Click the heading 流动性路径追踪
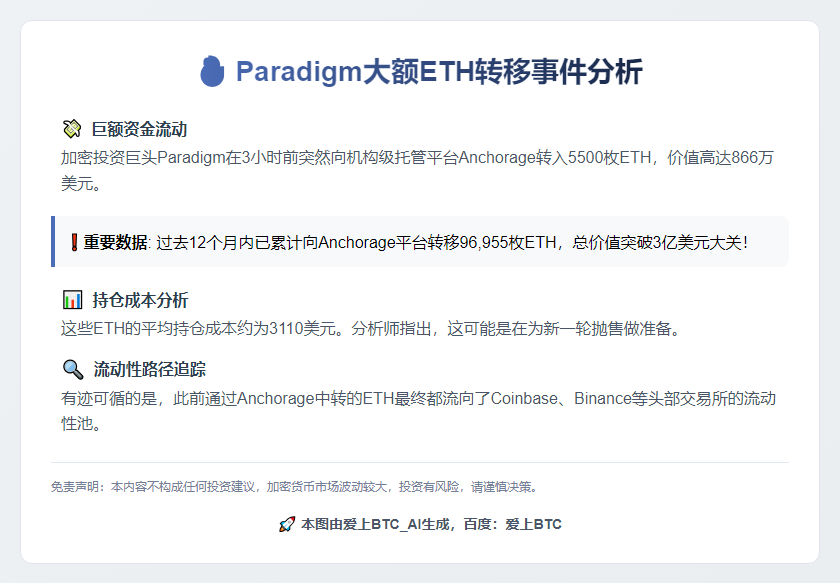The image size is (840, 583). (x=149, y=369)
